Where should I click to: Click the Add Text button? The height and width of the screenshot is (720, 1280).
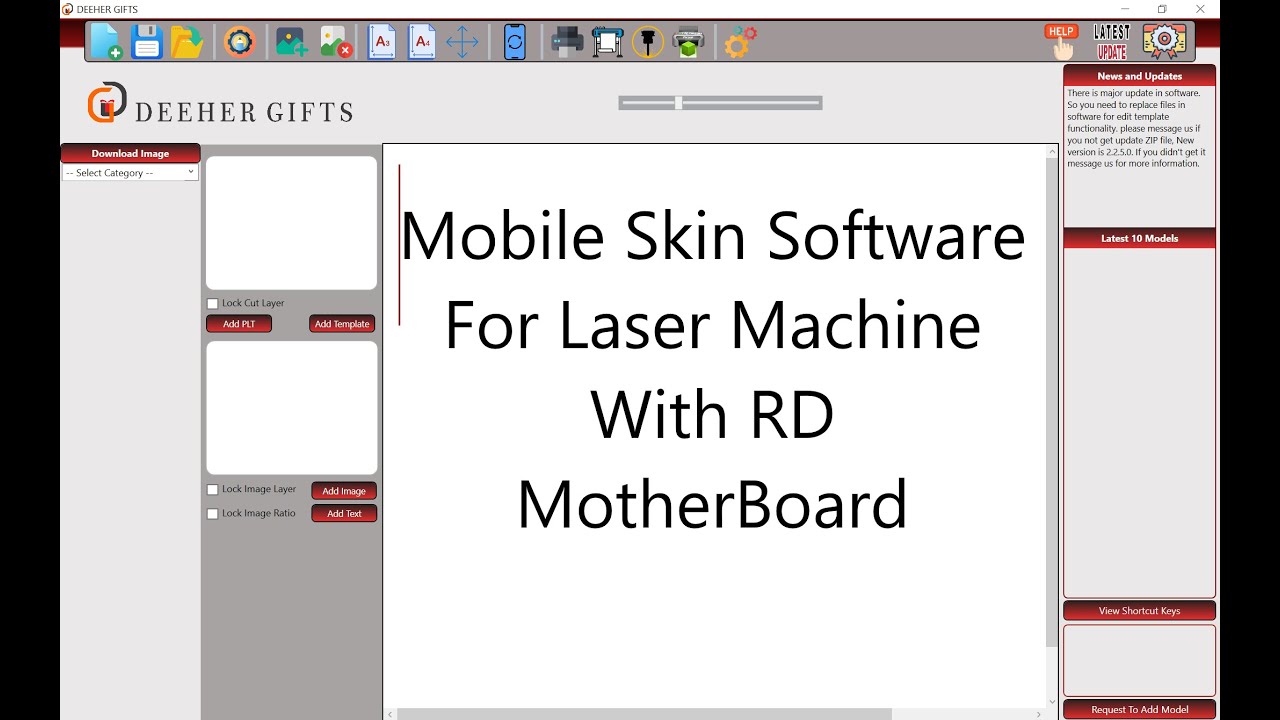click(x=344, y=514)
